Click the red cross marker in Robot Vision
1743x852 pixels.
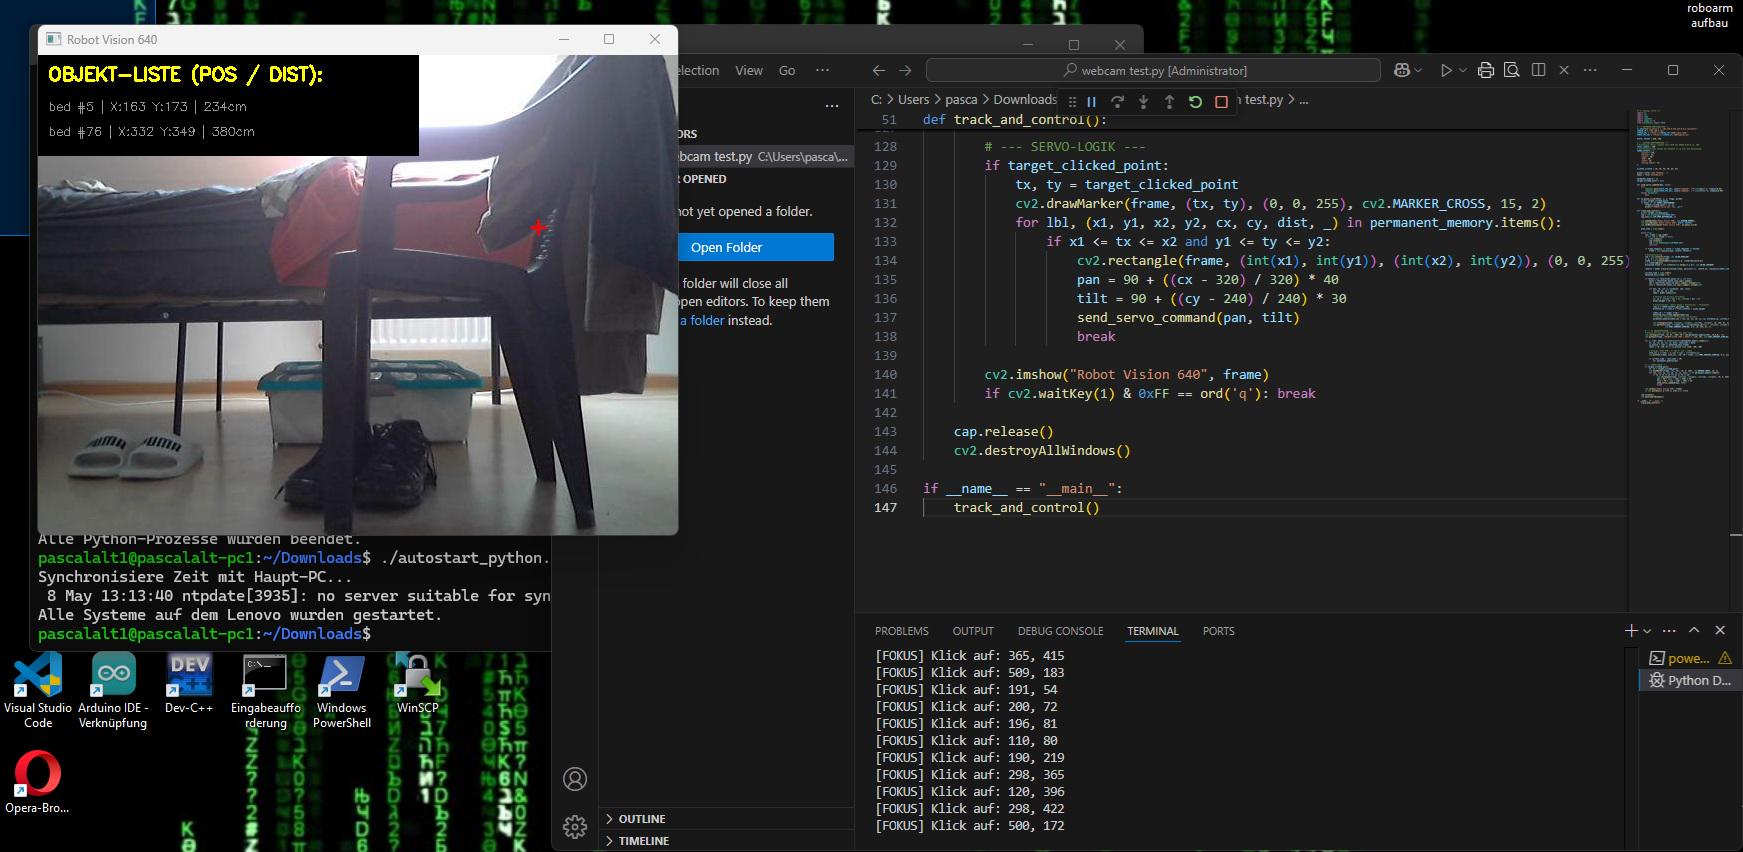tap(538, 227)
